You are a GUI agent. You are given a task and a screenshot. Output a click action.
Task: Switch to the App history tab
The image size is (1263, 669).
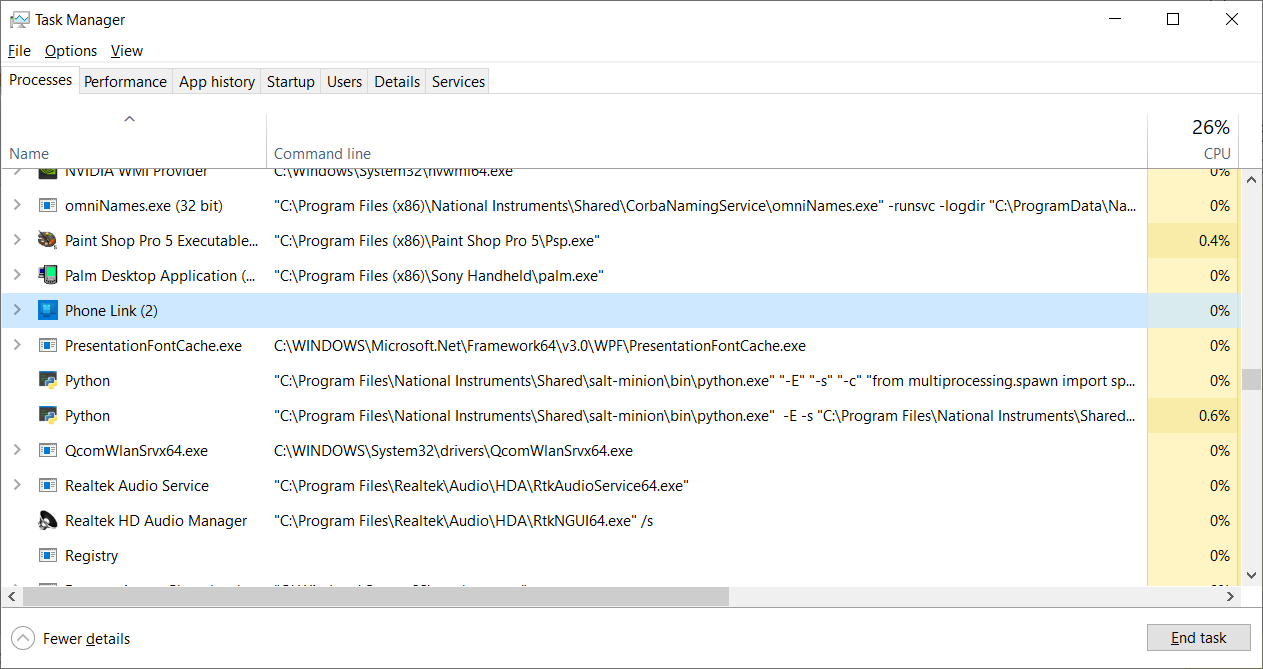pos(217,82)
